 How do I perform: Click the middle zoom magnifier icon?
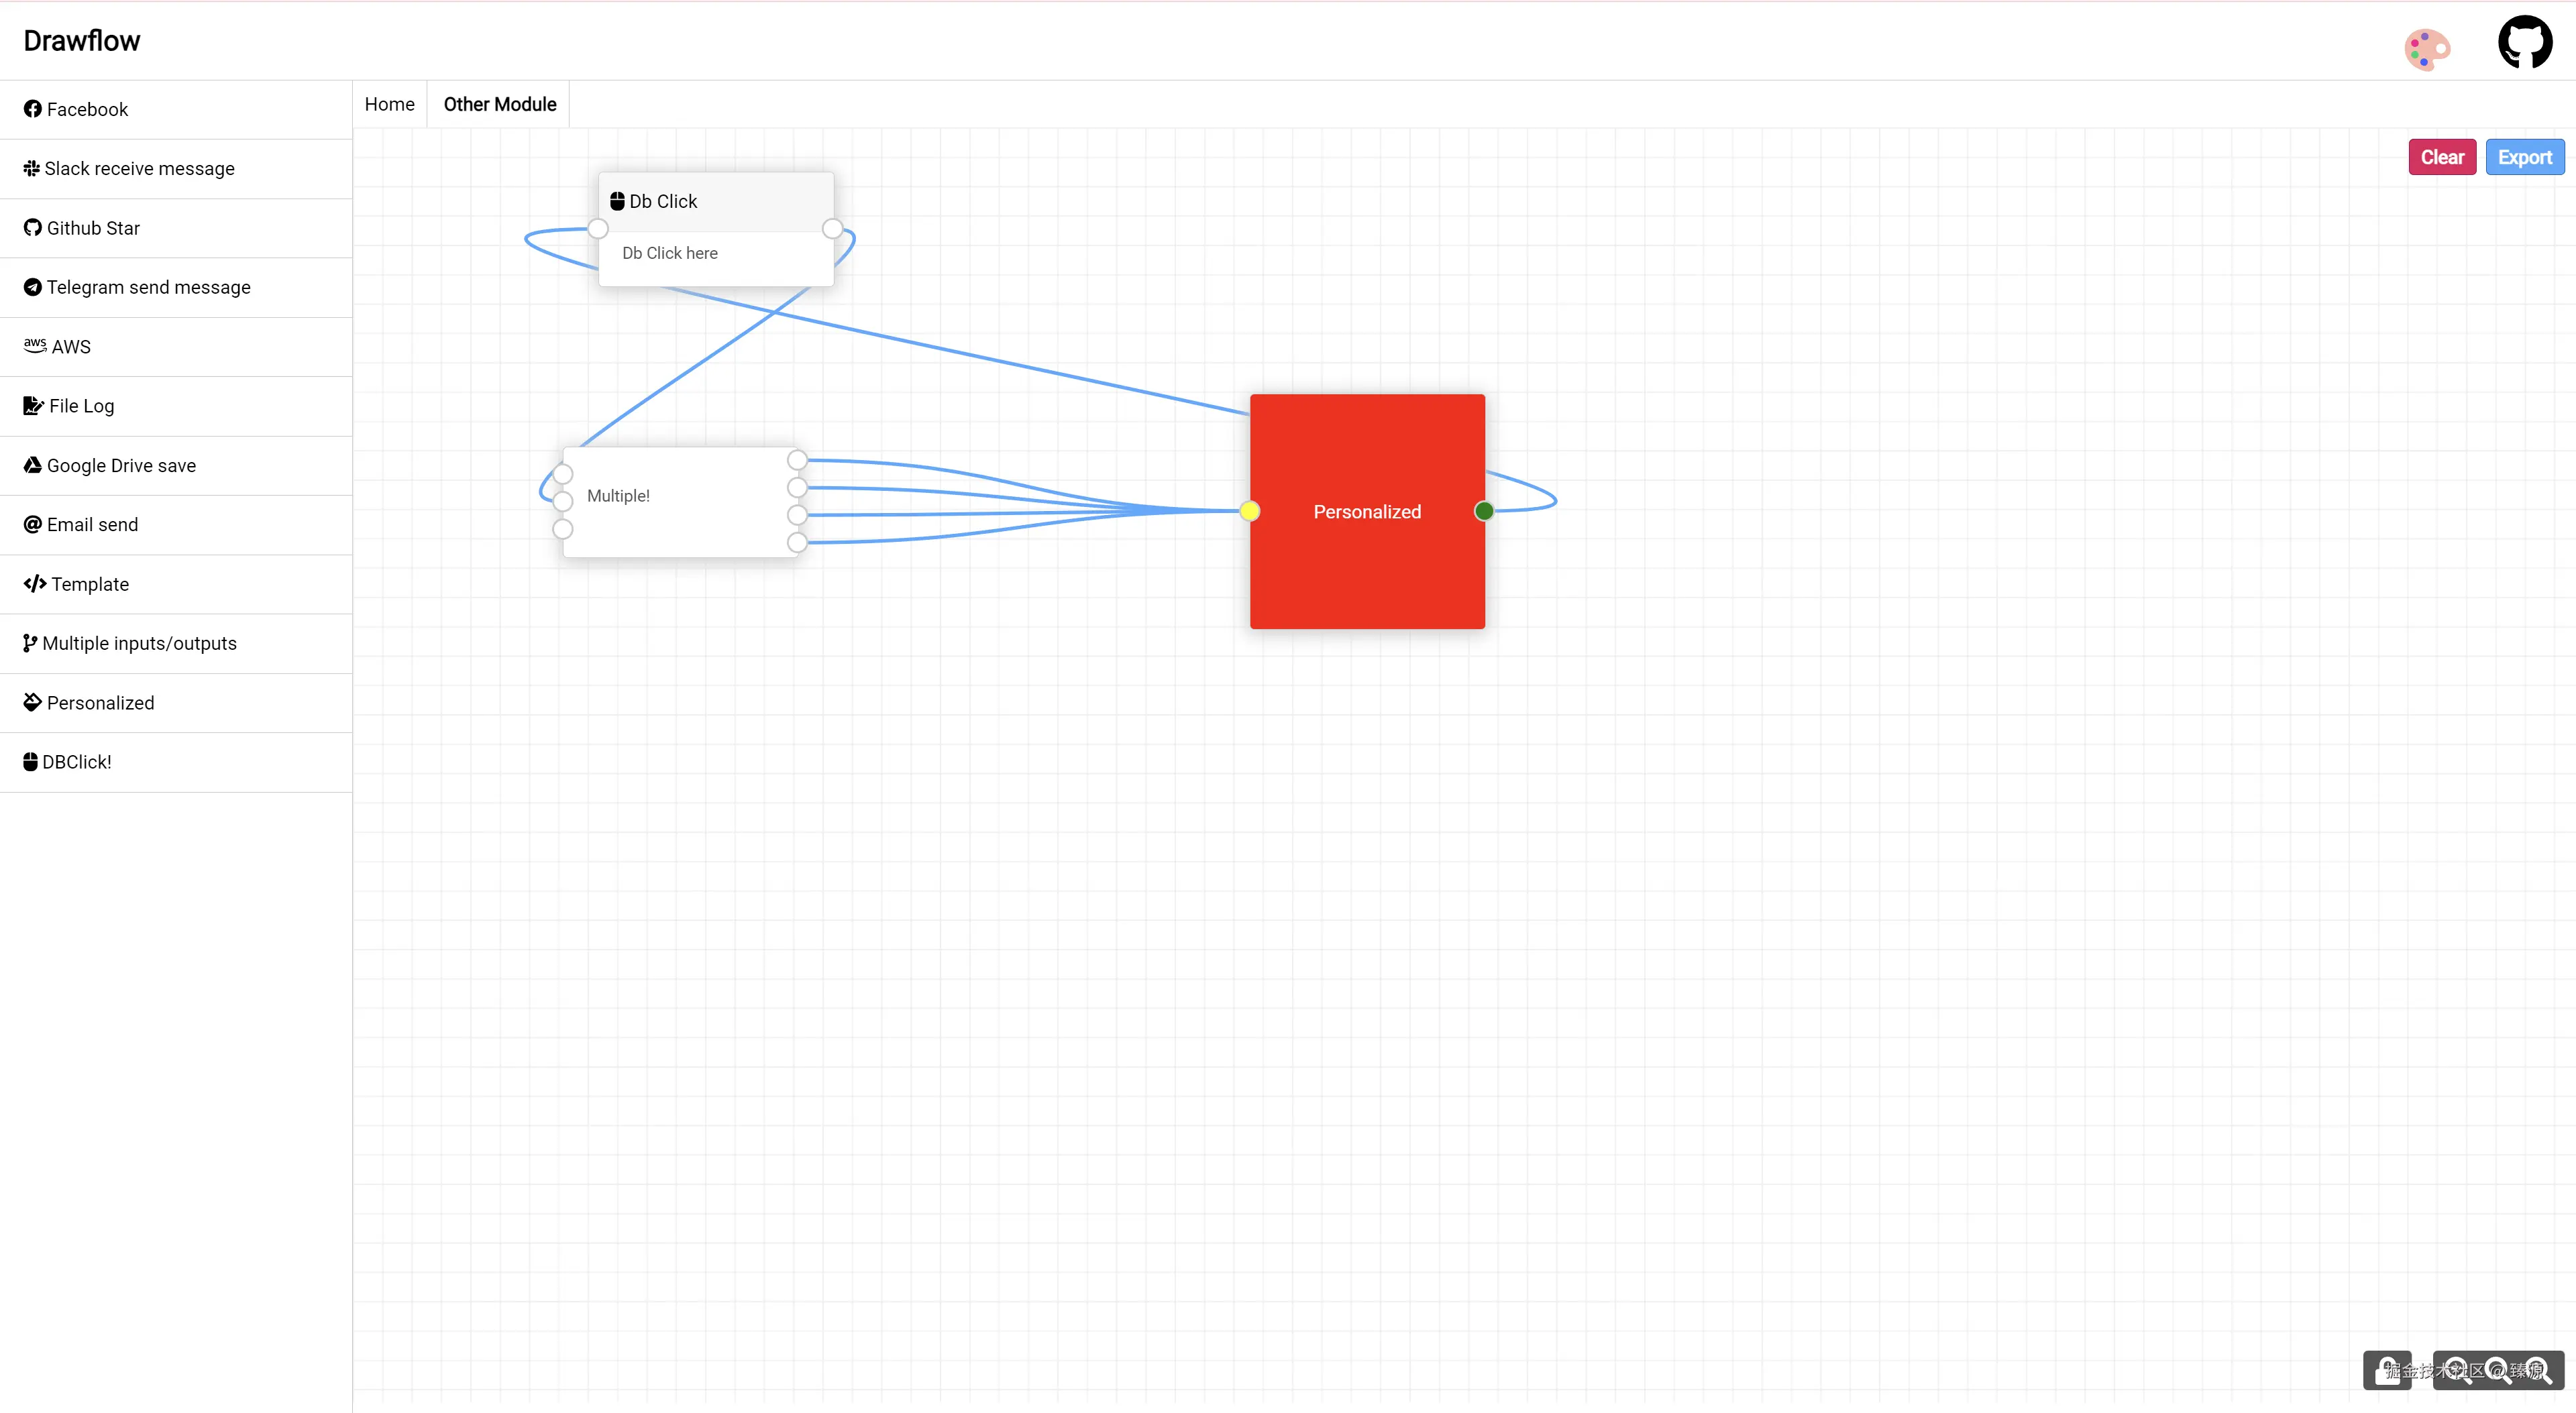2497,1370
